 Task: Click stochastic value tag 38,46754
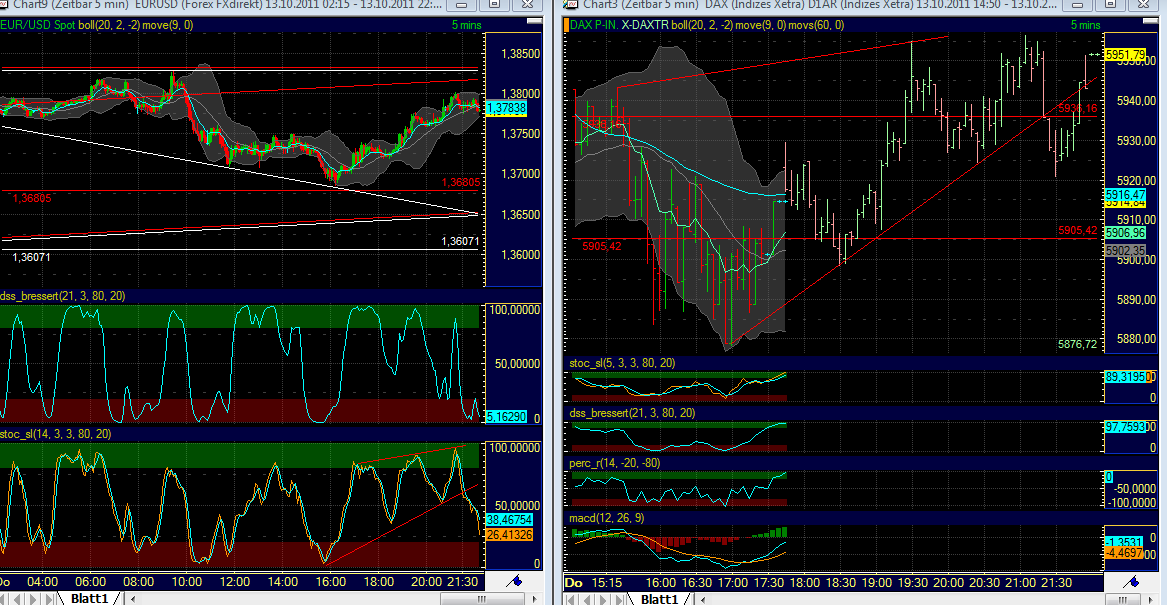tap(509, 519)
